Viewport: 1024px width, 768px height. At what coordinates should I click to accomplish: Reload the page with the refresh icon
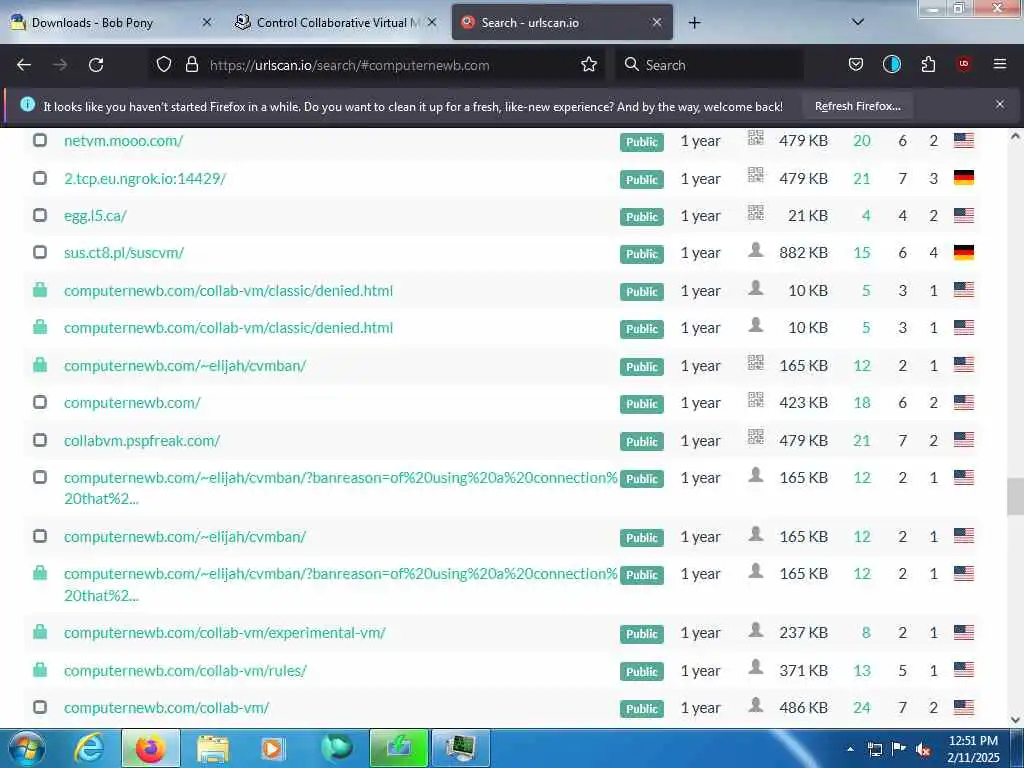pos(96,65)
